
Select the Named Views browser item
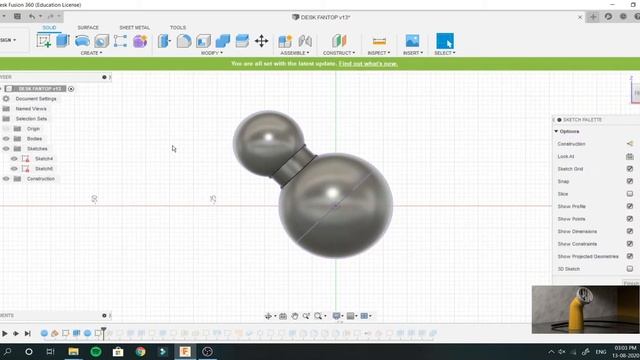tap(31, 109)
